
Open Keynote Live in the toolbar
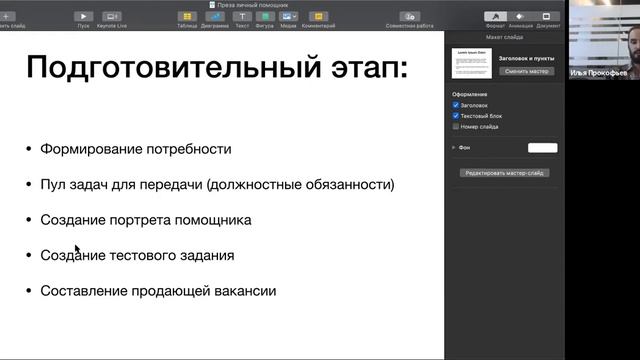pos(111,16)
